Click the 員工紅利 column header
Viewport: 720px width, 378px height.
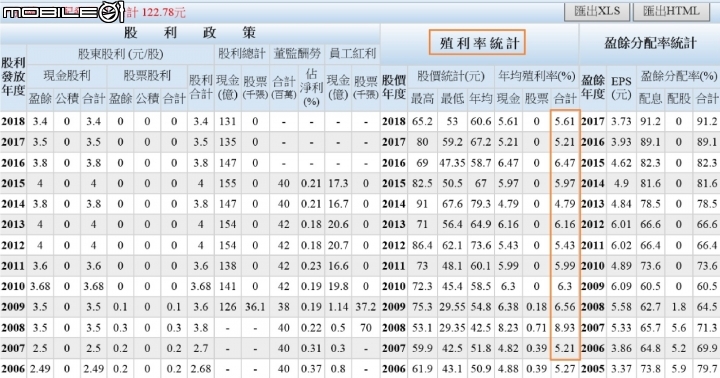352,54
